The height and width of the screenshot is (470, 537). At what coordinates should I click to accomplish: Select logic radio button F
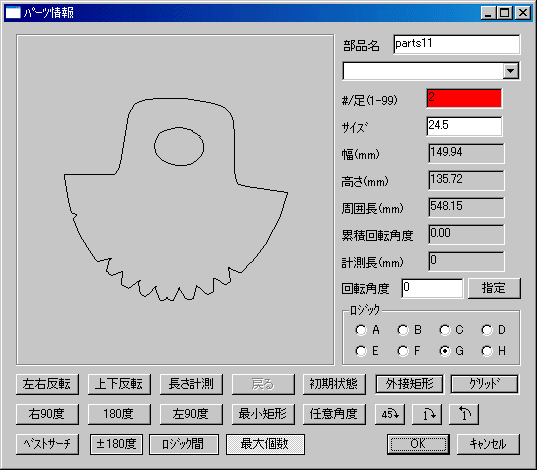403,351
